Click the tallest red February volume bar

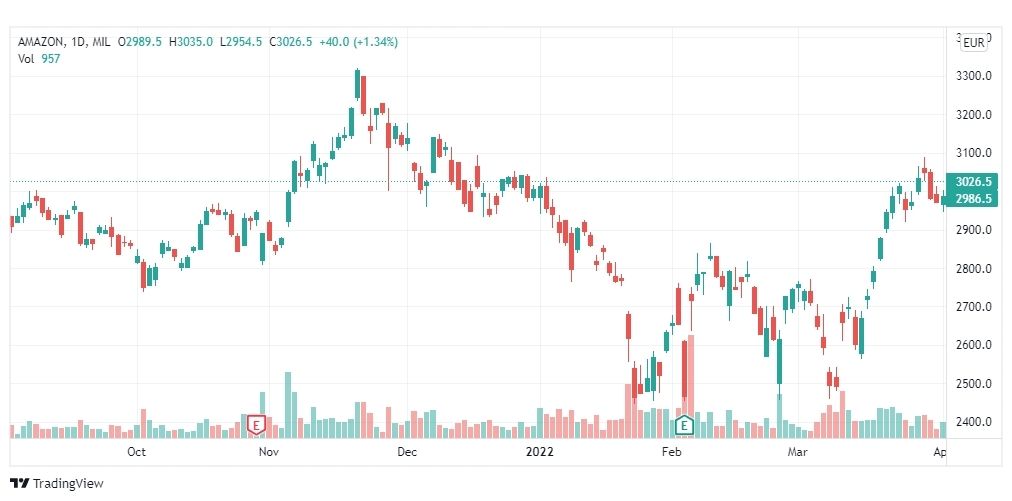tap(691, 386)
